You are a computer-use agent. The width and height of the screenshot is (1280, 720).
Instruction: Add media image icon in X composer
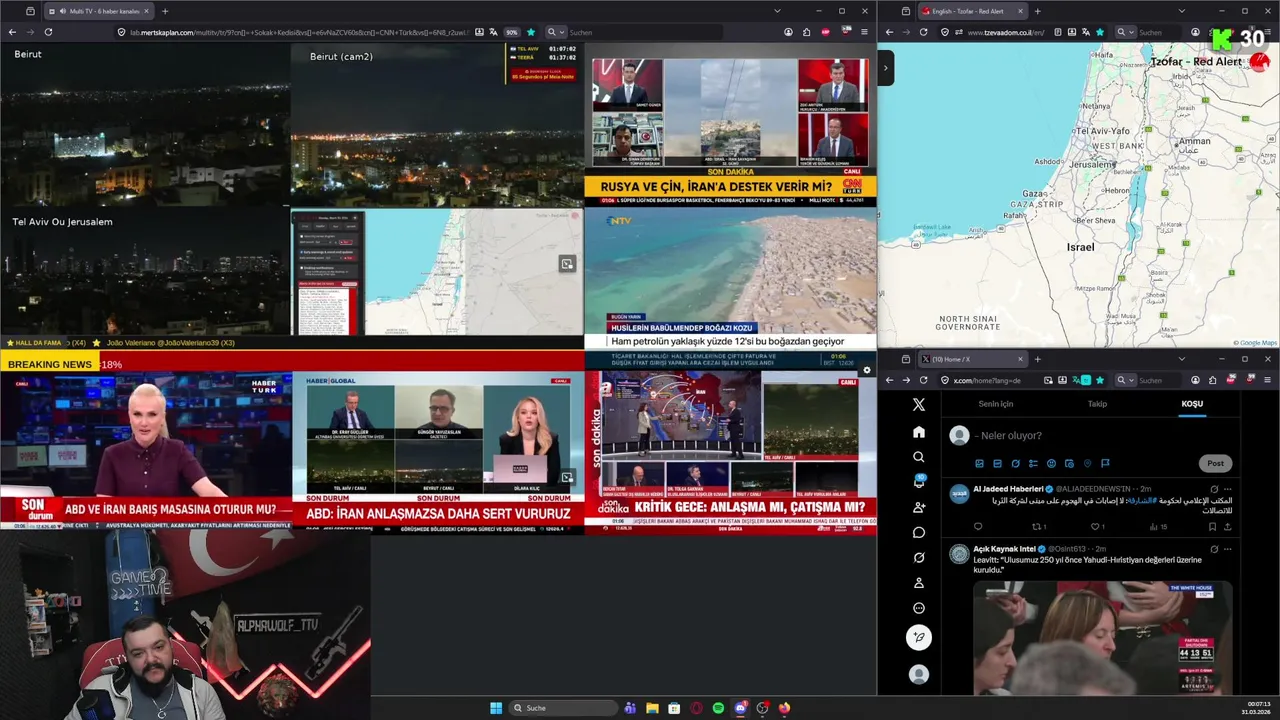pos(979,463)
